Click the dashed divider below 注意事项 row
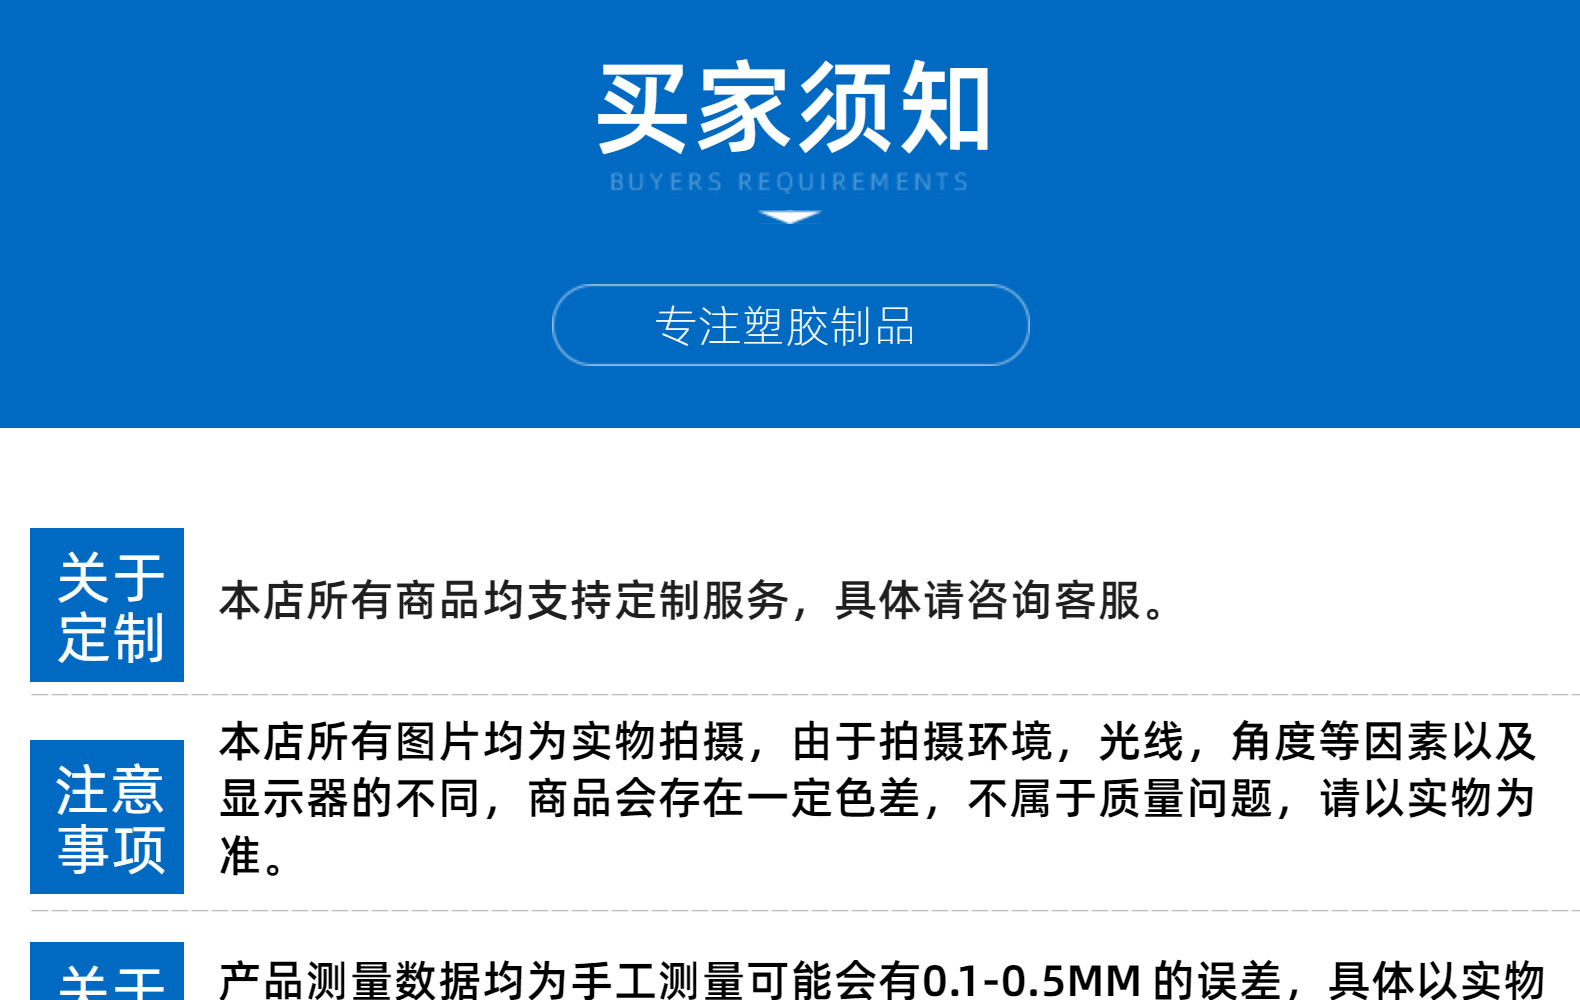1580x1000 pixels. pos(805,911)
